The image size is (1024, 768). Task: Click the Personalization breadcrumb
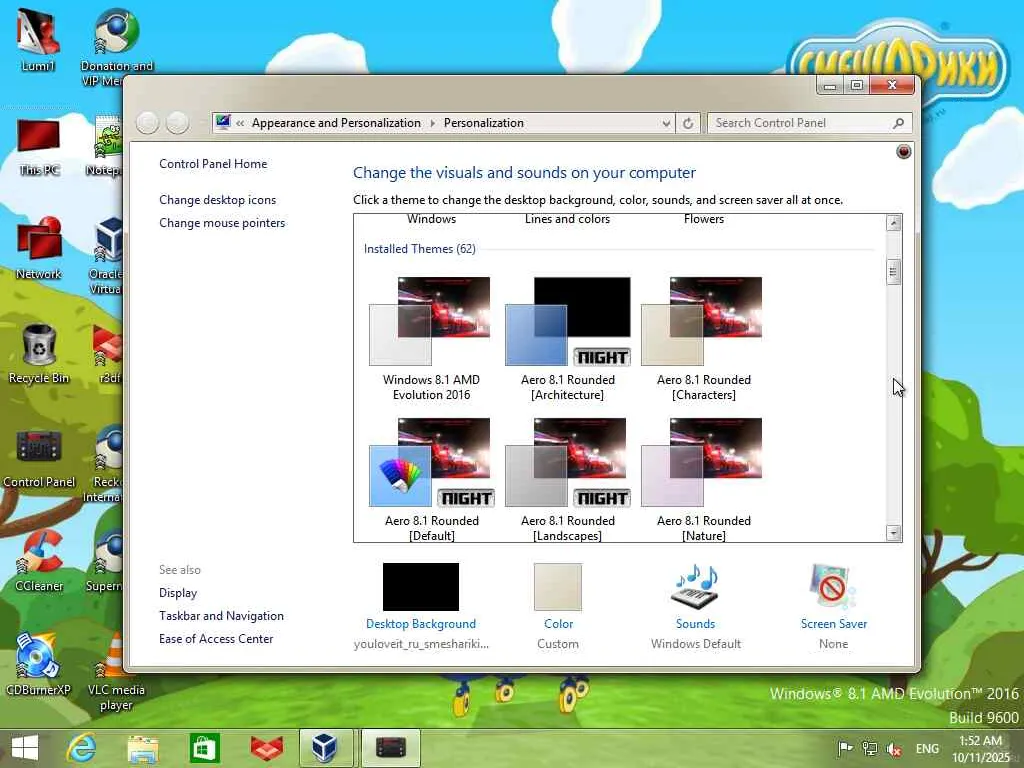tap(483, 123)
